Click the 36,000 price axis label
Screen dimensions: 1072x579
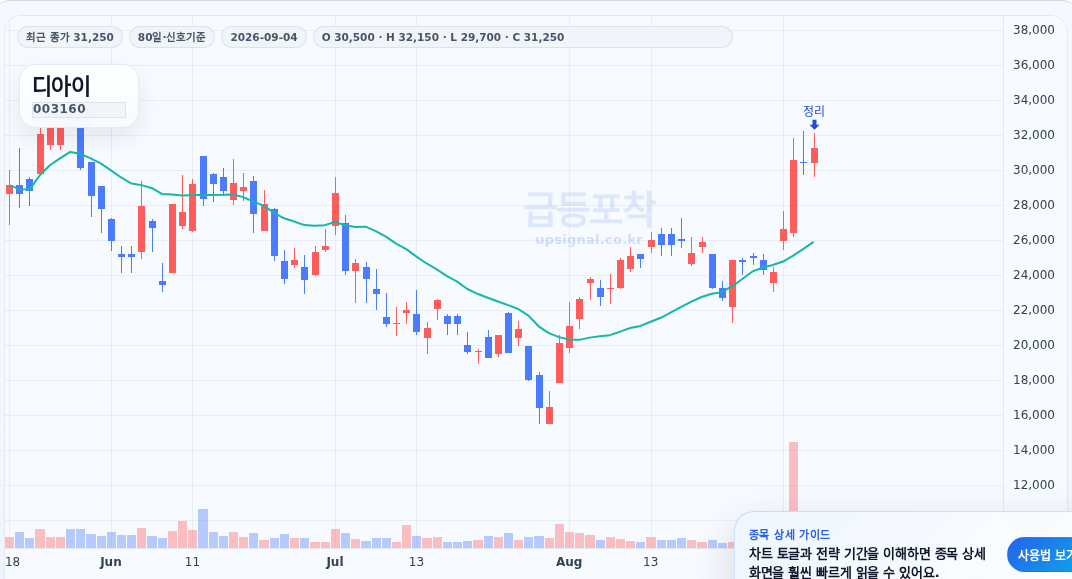[x=1034, y=65]
